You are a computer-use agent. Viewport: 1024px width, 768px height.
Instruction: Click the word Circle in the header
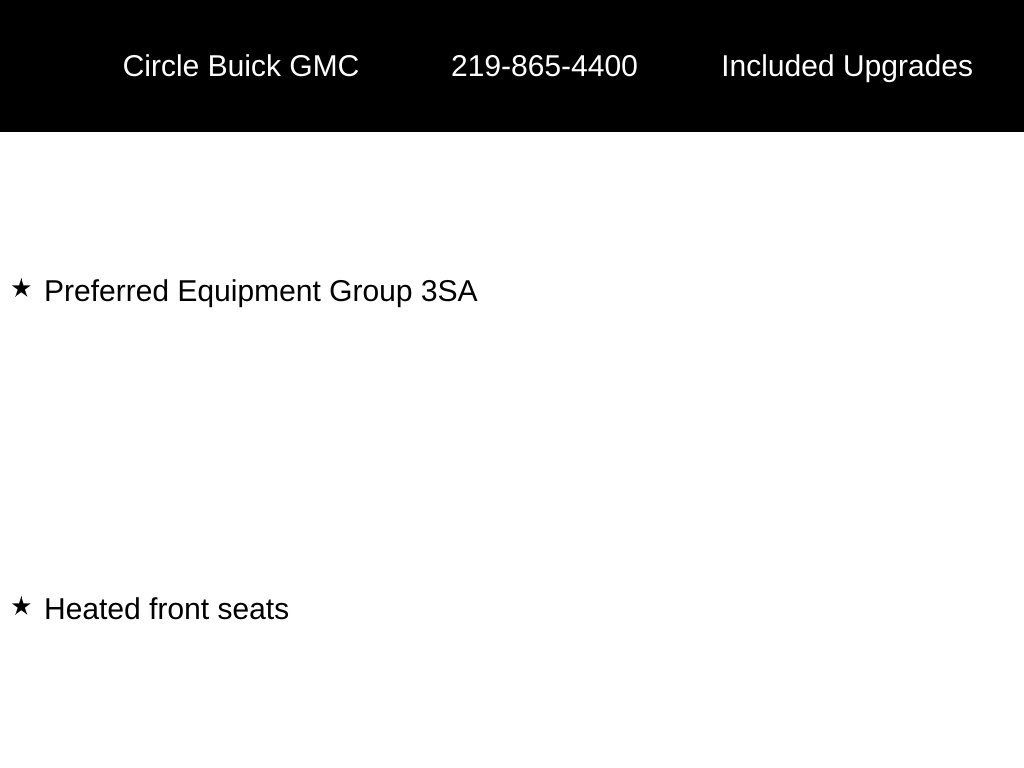coord(161,66)
